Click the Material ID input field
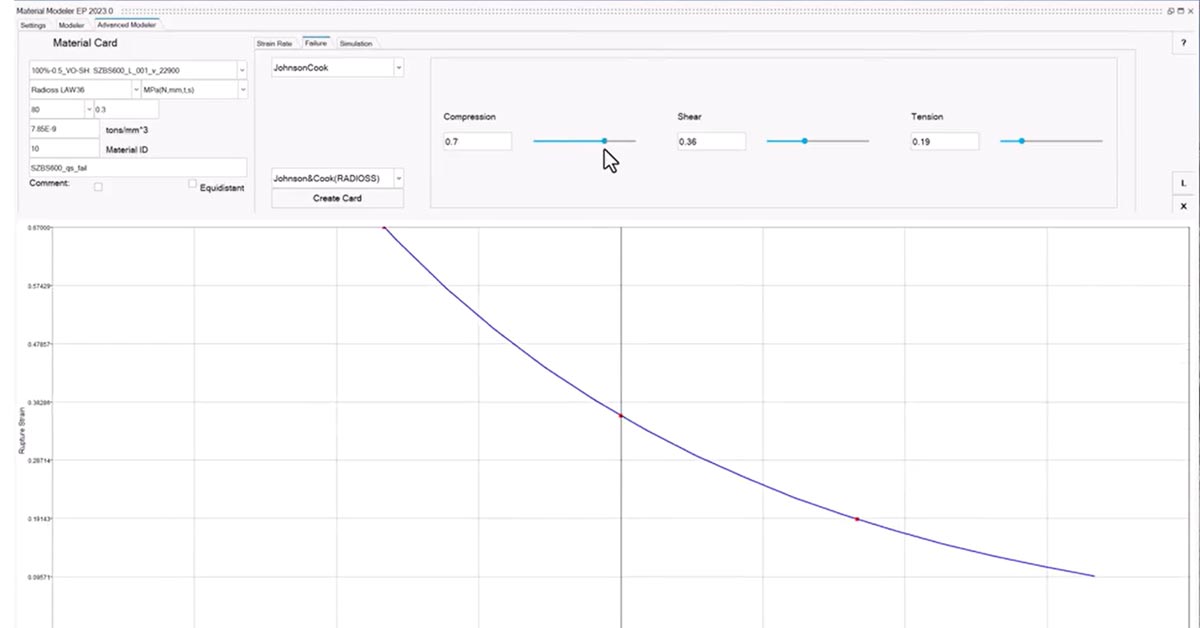Image resolution: width=1200 pixels, height=628 pixels. (64, 149)
